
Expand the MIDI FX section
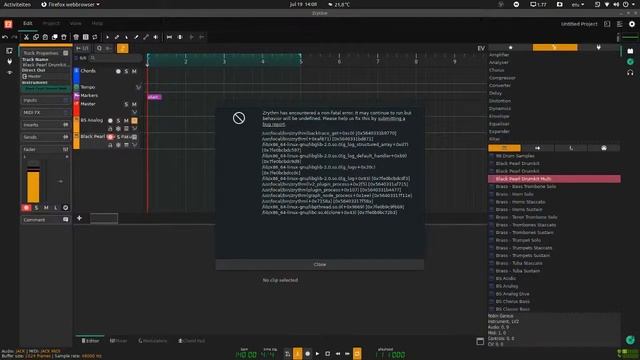click(45, 112)
